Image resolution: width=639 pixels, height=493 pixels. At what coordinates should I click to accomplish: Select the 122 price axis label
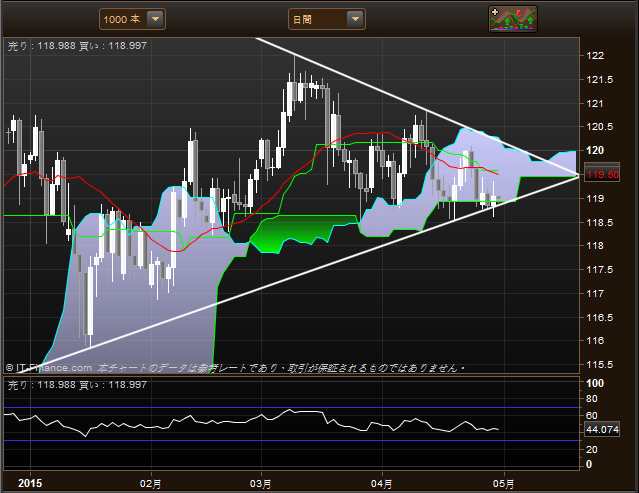point(595,56)
